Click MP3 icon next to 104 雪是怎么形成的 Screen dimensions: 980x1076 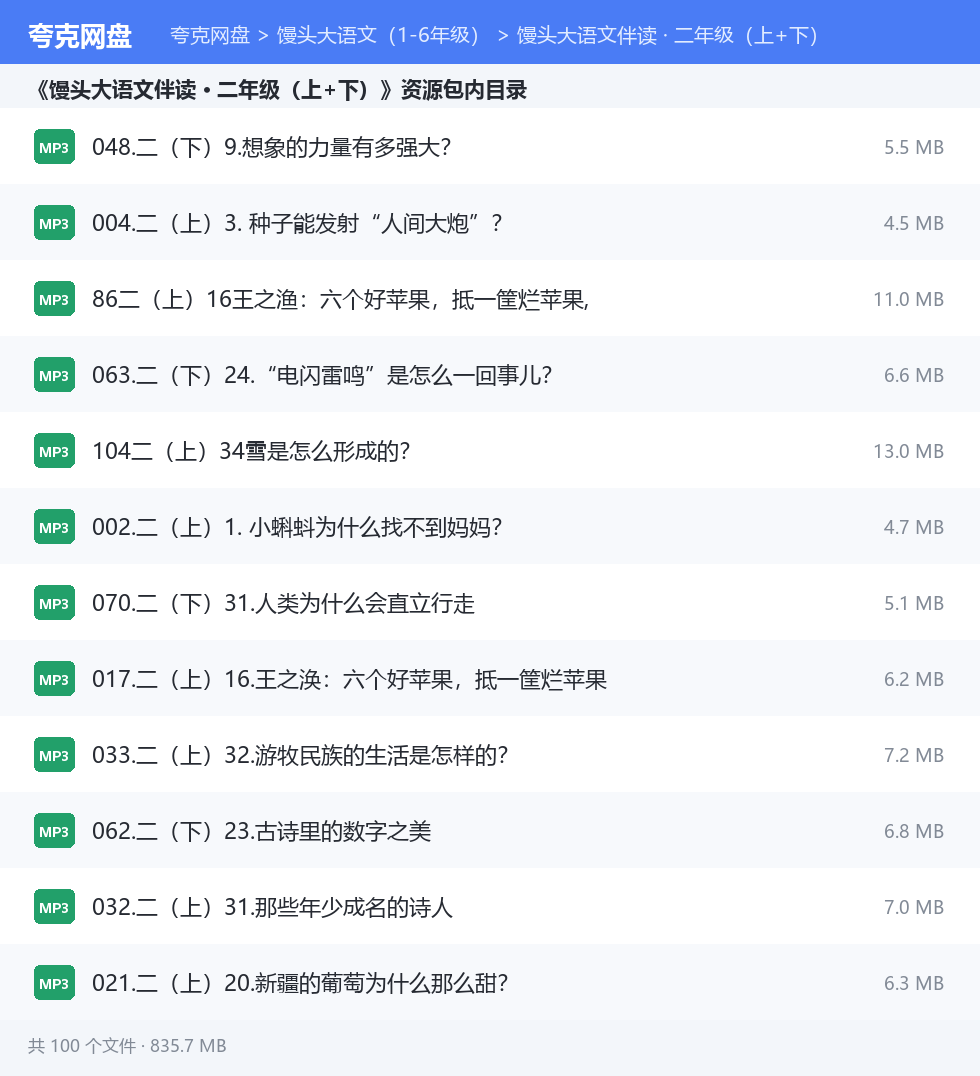click(x=54, y=451)
